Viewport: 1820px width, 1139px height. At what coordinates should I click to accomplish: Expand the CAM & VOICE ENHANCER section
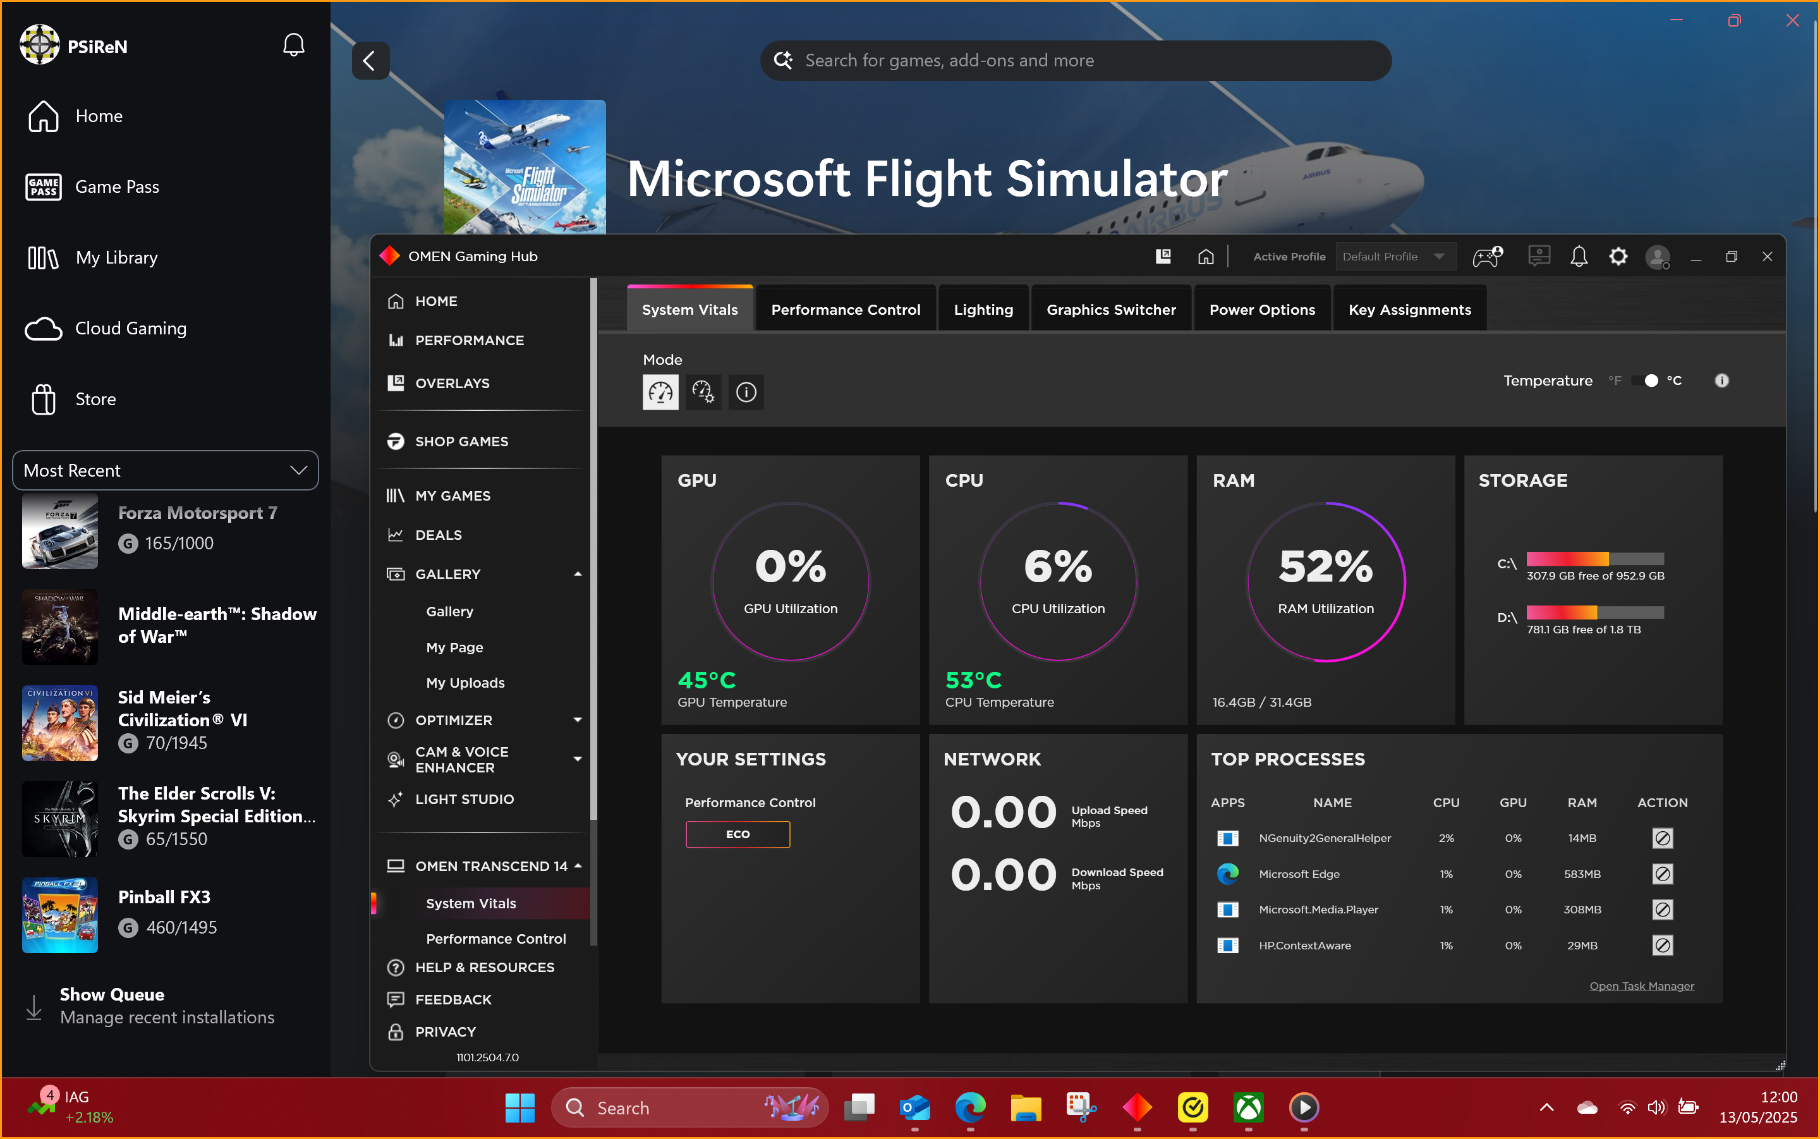click(578, 760)
